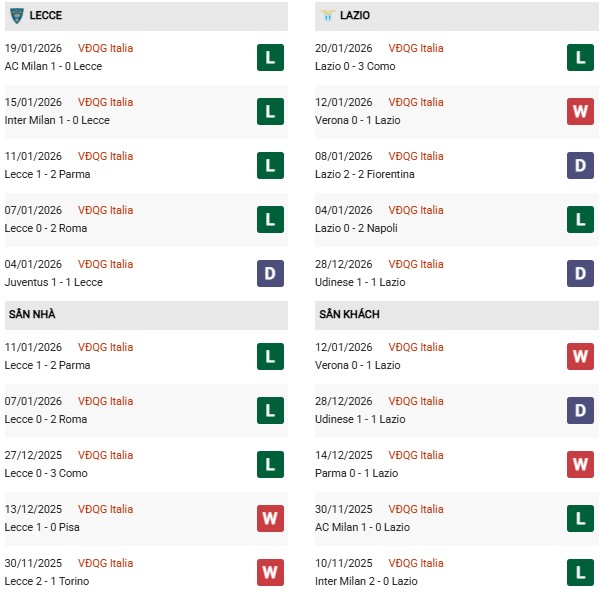Click the Lazio team crest icon

click(329, 16)
